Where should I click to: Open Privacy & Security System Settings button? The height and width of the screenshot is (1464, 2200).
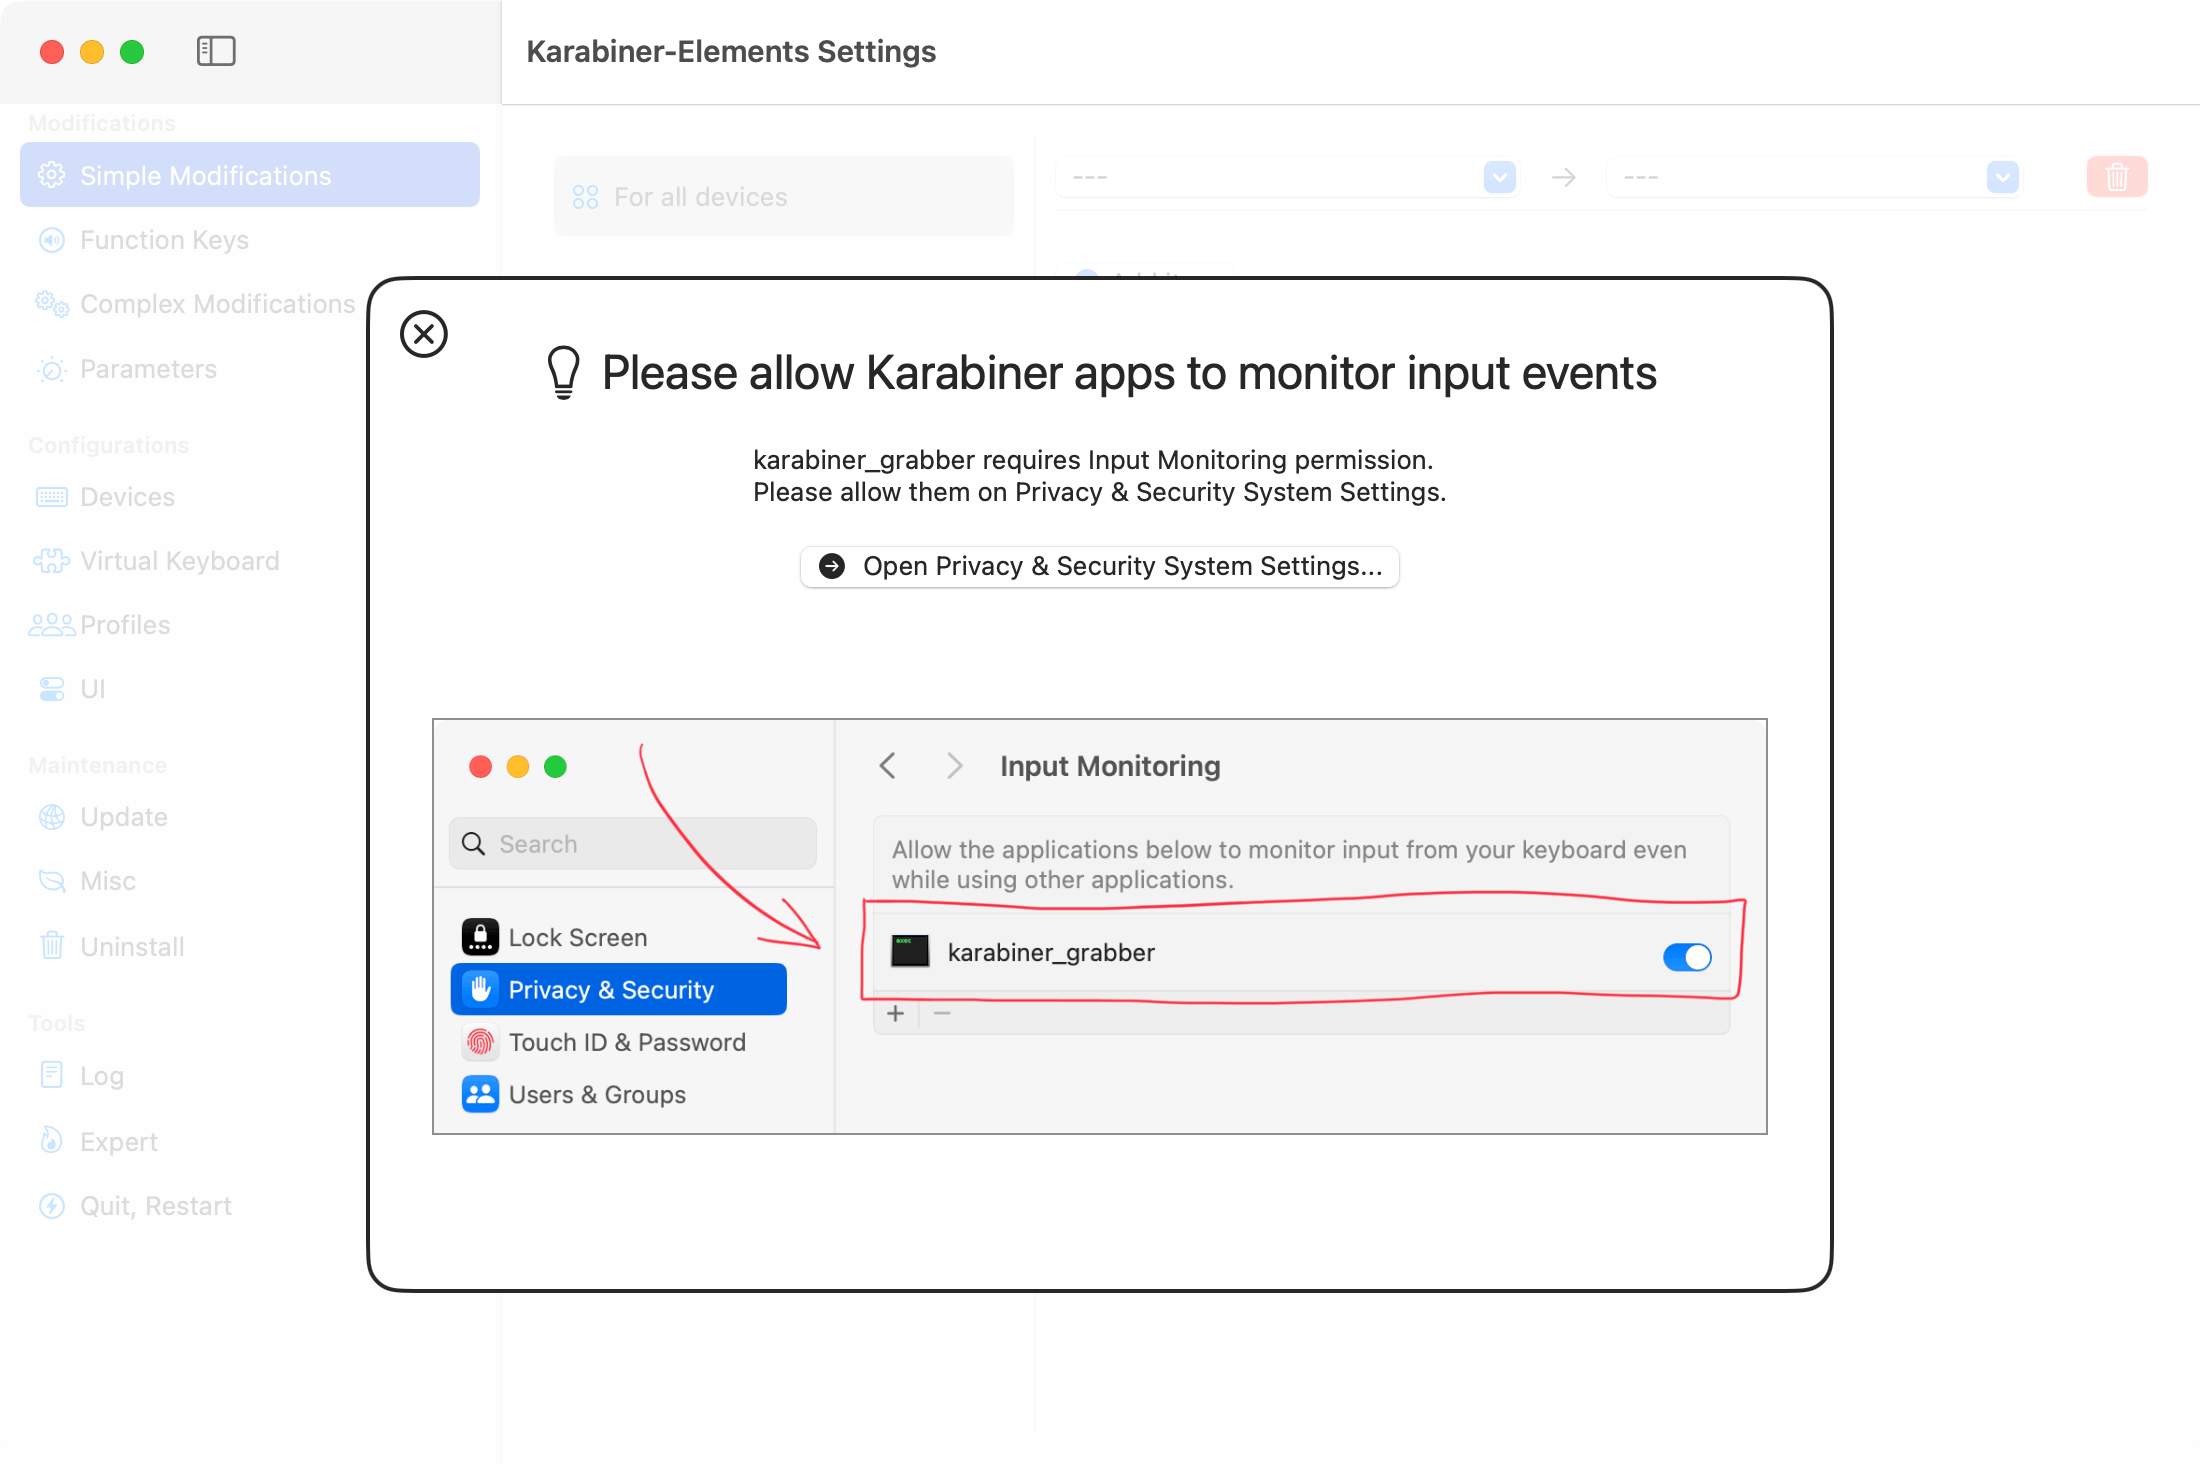click(1099, 566)
